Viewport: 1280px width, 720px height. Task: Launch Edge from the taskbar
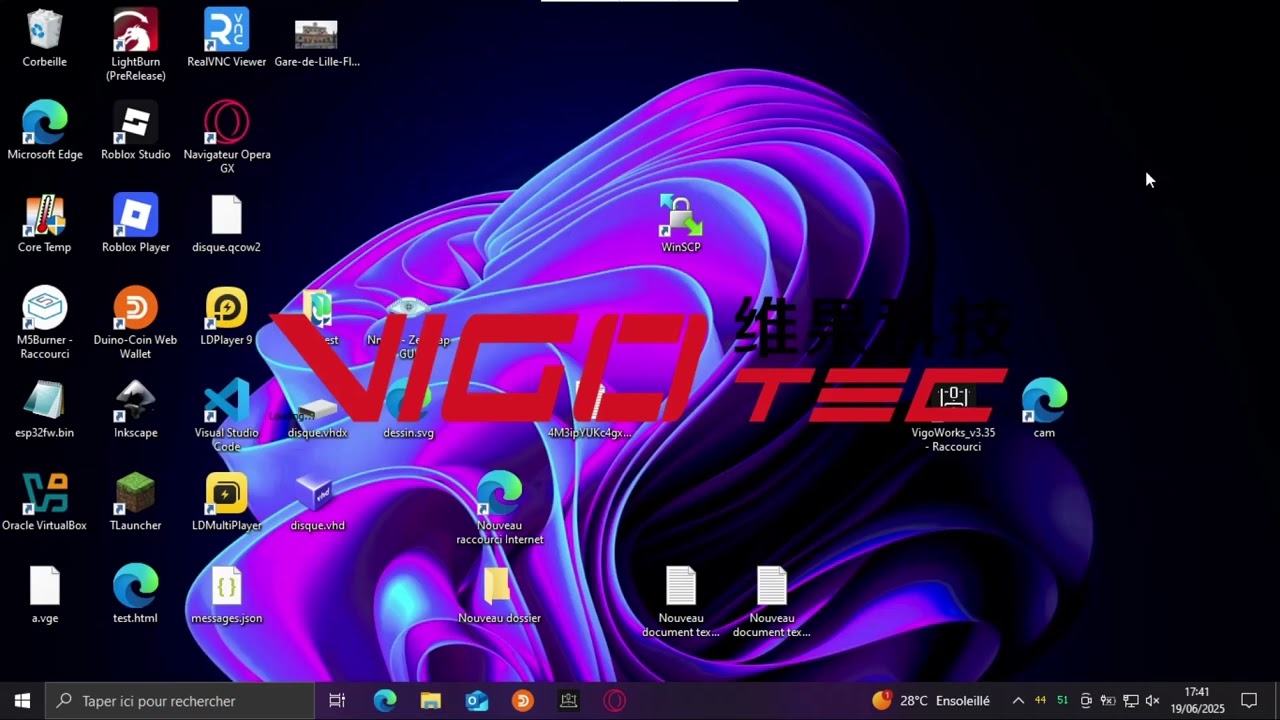[x=385, y=701]
